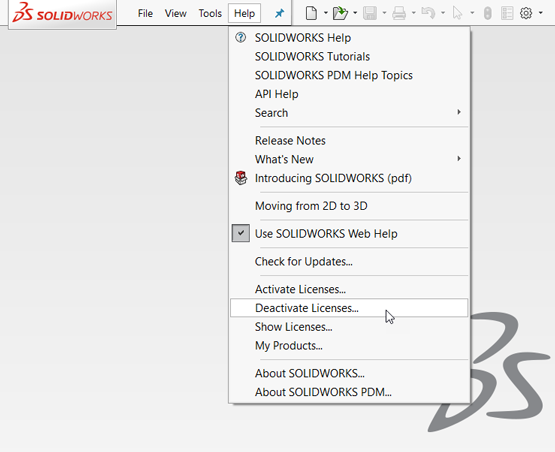Click the Save disk icon
Image resolution: width=555 pixels, height=452 pixels.
370,13
